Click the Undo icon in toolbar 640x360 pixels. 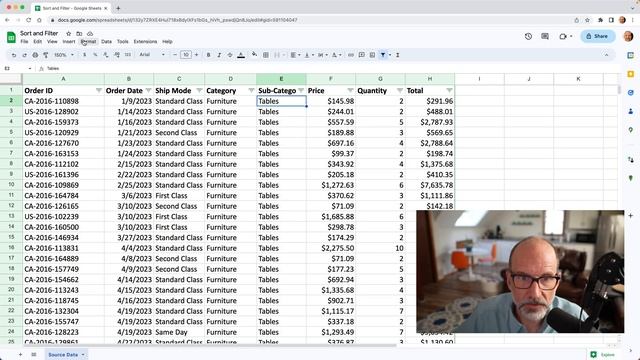point(14,55)
